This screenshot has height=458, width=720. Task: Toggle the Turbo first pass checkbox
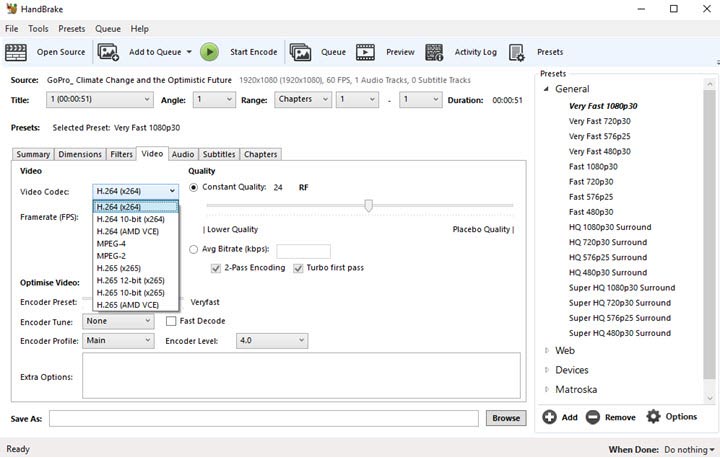298,268
